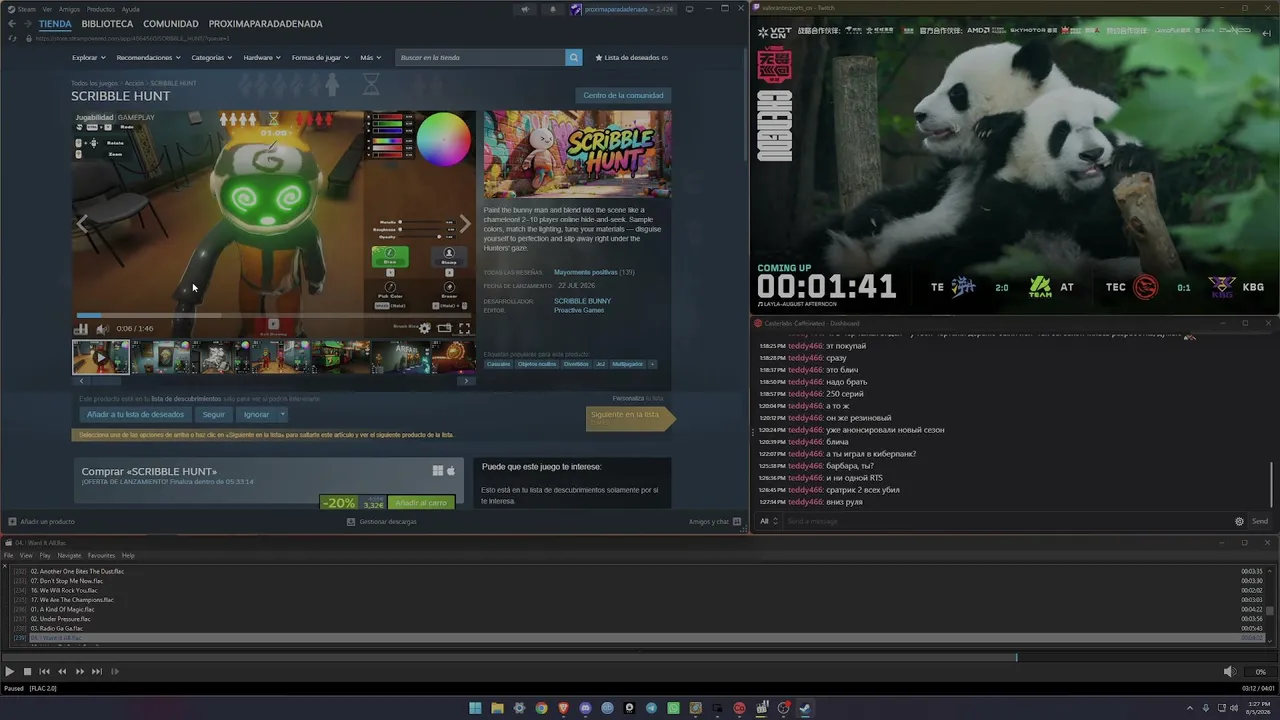Click Centro de la comunidad button
The height and width of the screenshot is (720, 1280).
tap(623, 95)
